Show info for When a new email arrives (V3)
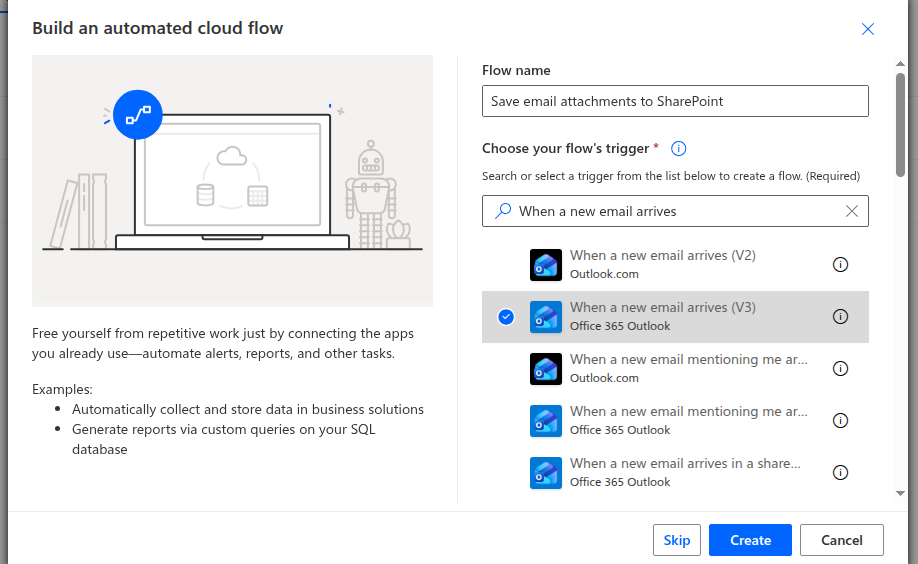This screenshot has width=918, height=564. [x=840, y=317]
